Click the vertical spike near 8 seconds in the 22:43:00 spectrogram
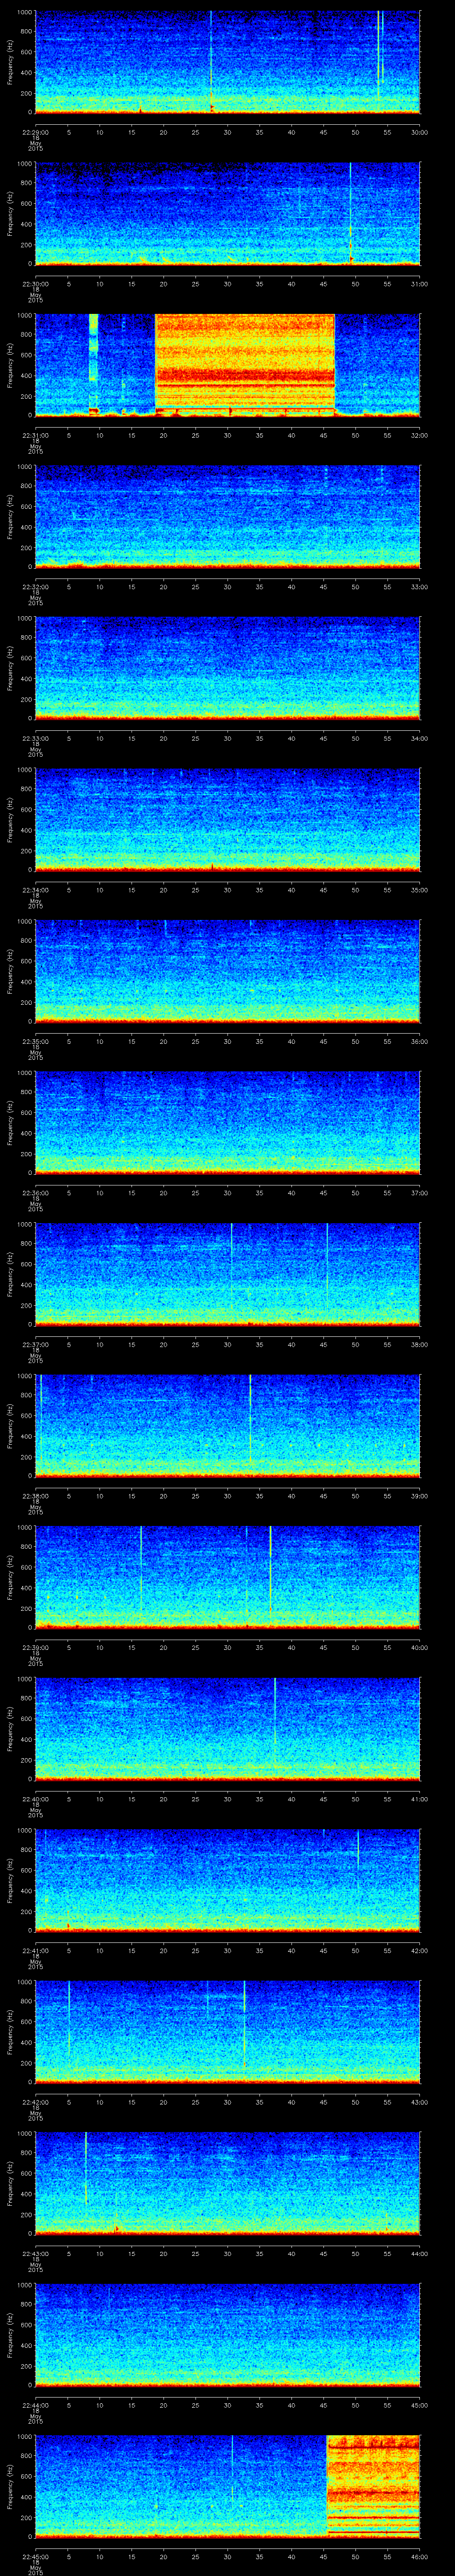455x2576 pixels. 86,2168
